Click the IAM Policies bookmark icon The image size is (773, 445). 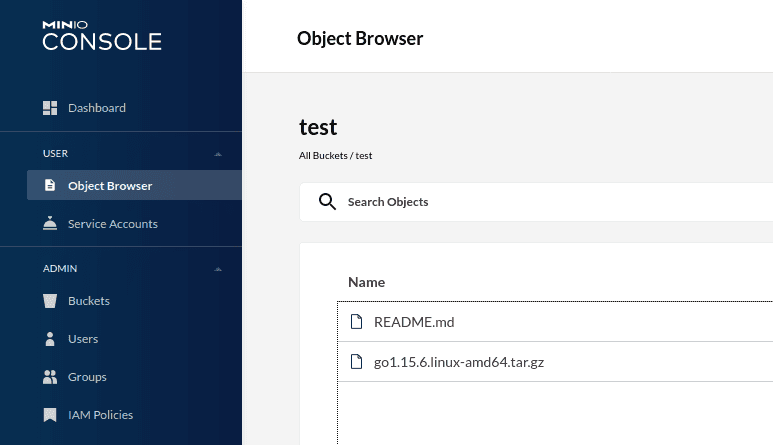(50, 415)
